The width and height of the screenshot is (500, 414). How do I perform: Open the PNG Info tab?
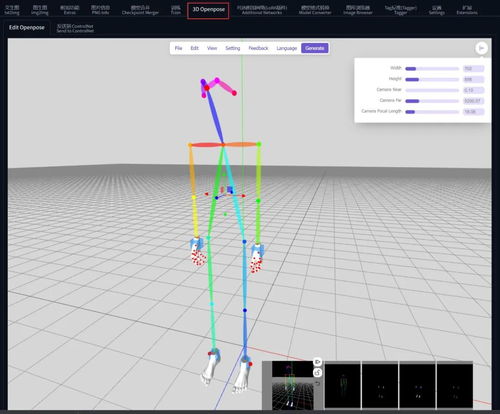[100, 10]
